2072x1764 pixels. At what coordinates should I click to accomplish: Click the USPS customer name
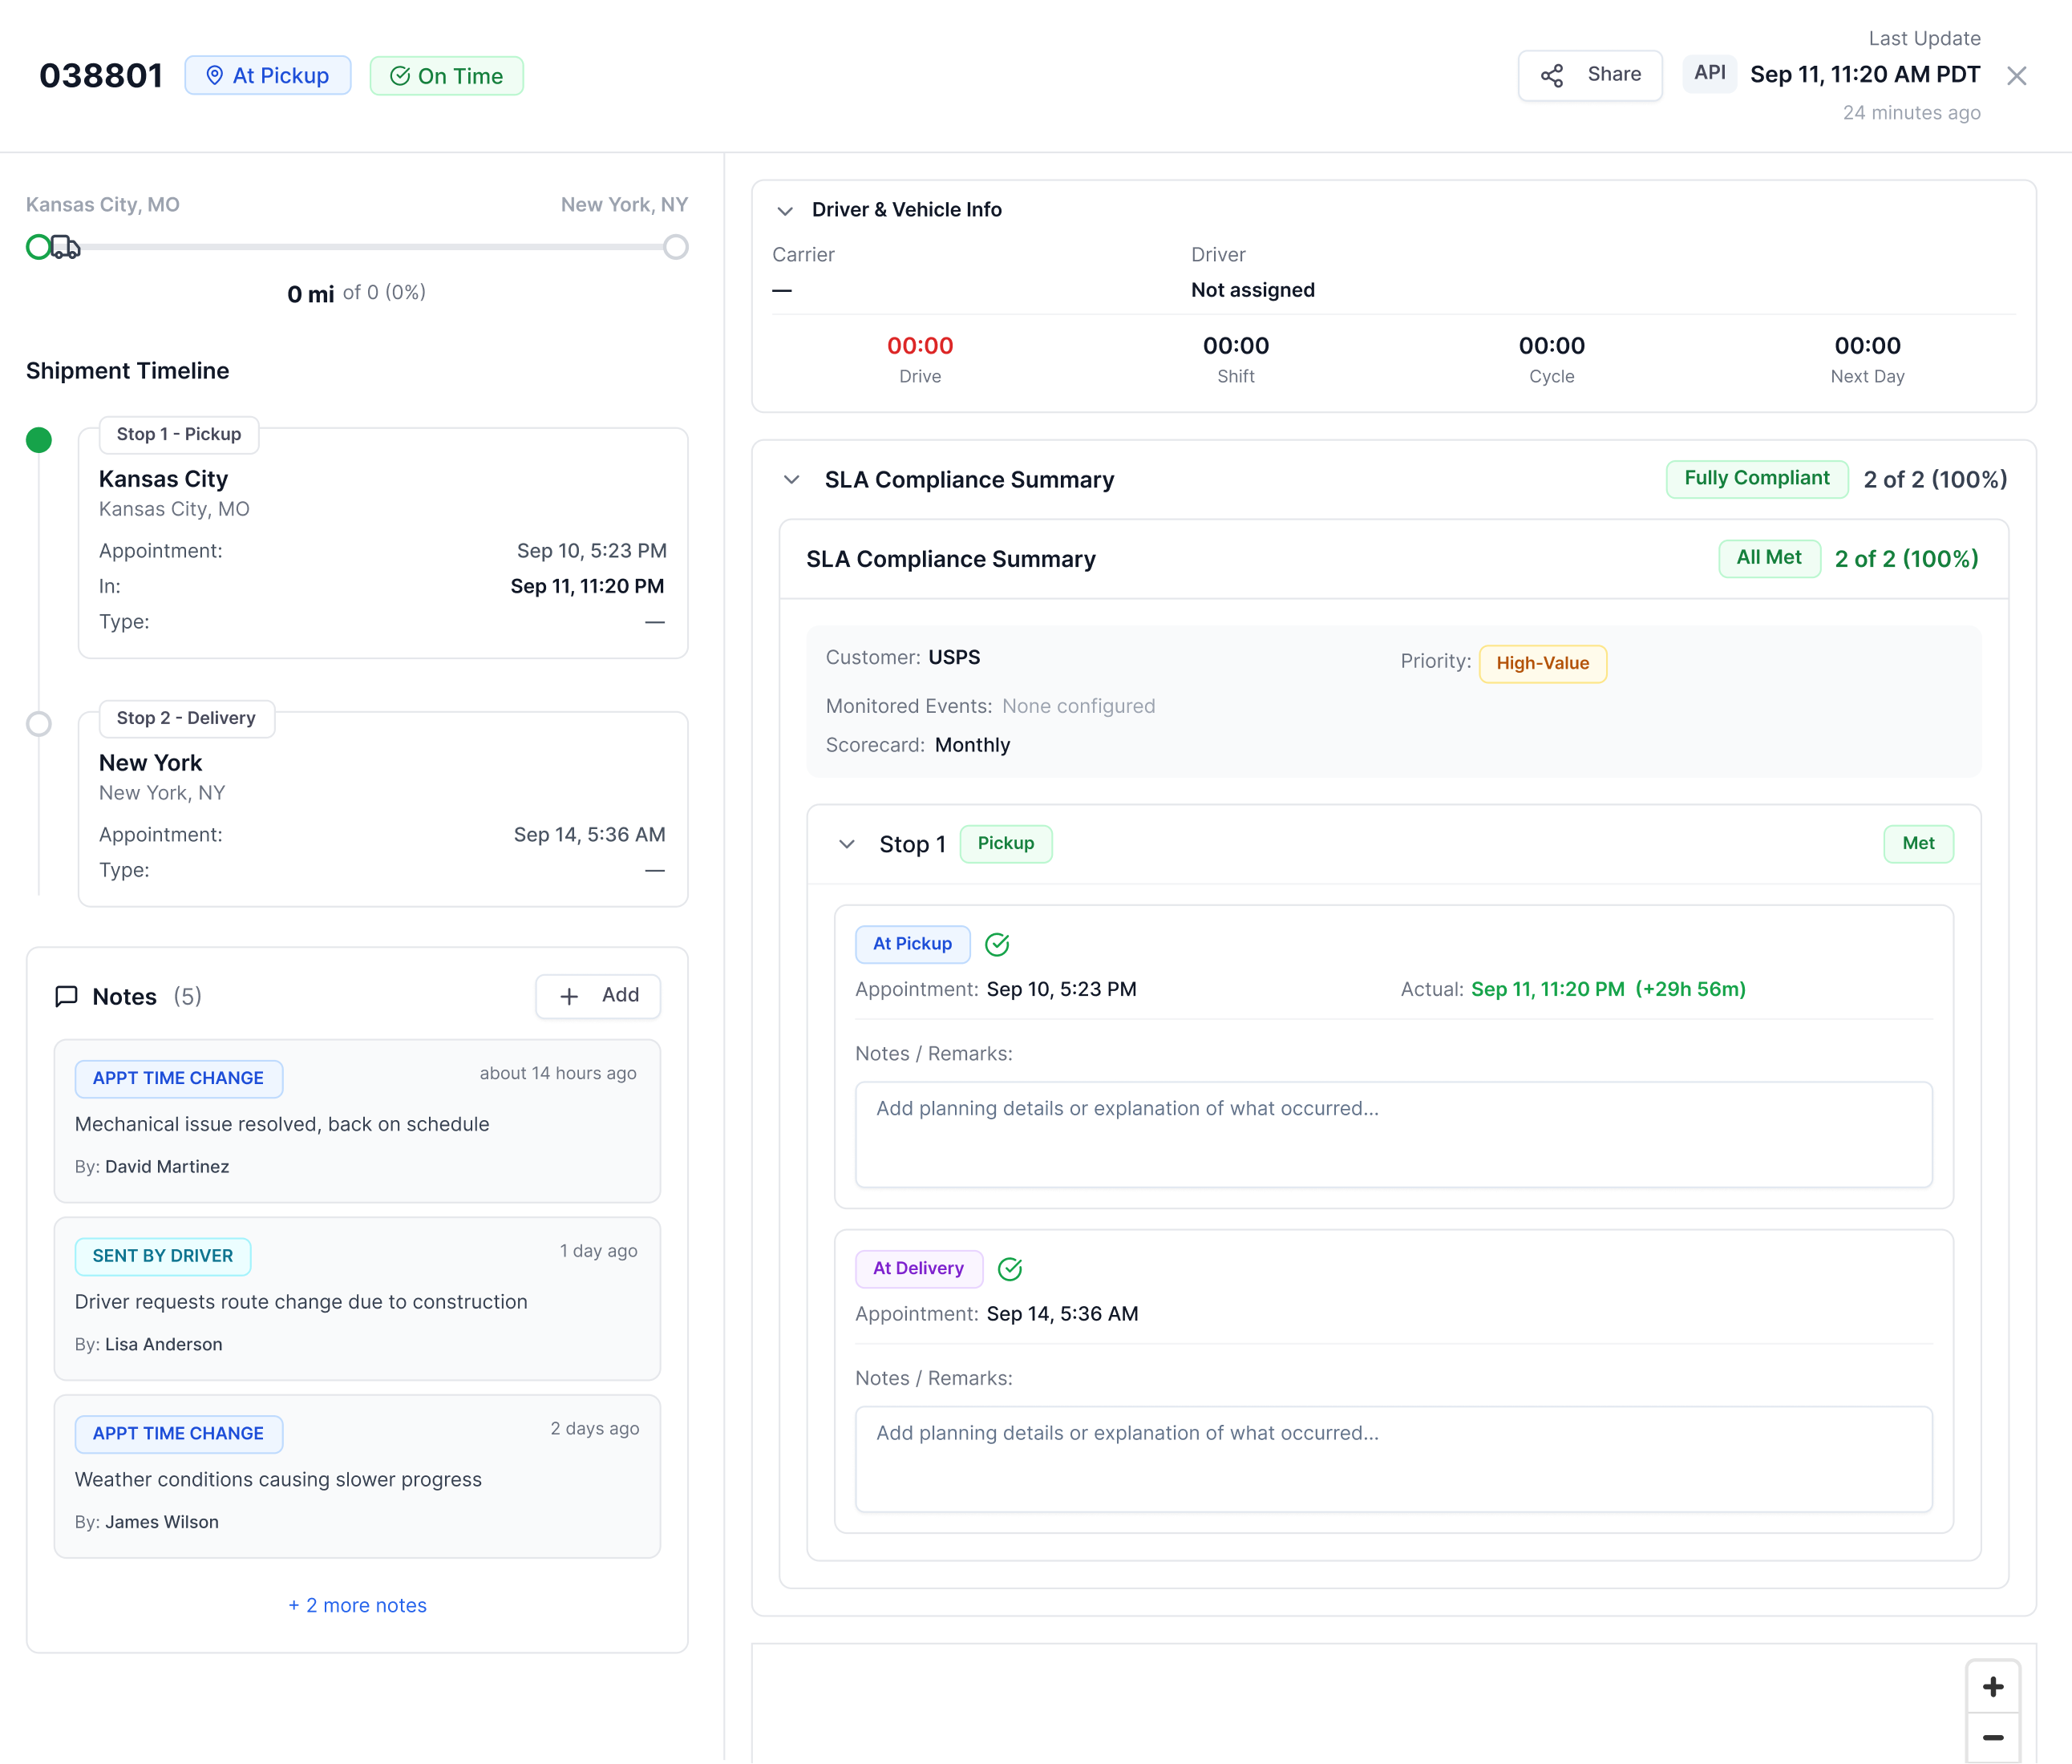[954, 658]
